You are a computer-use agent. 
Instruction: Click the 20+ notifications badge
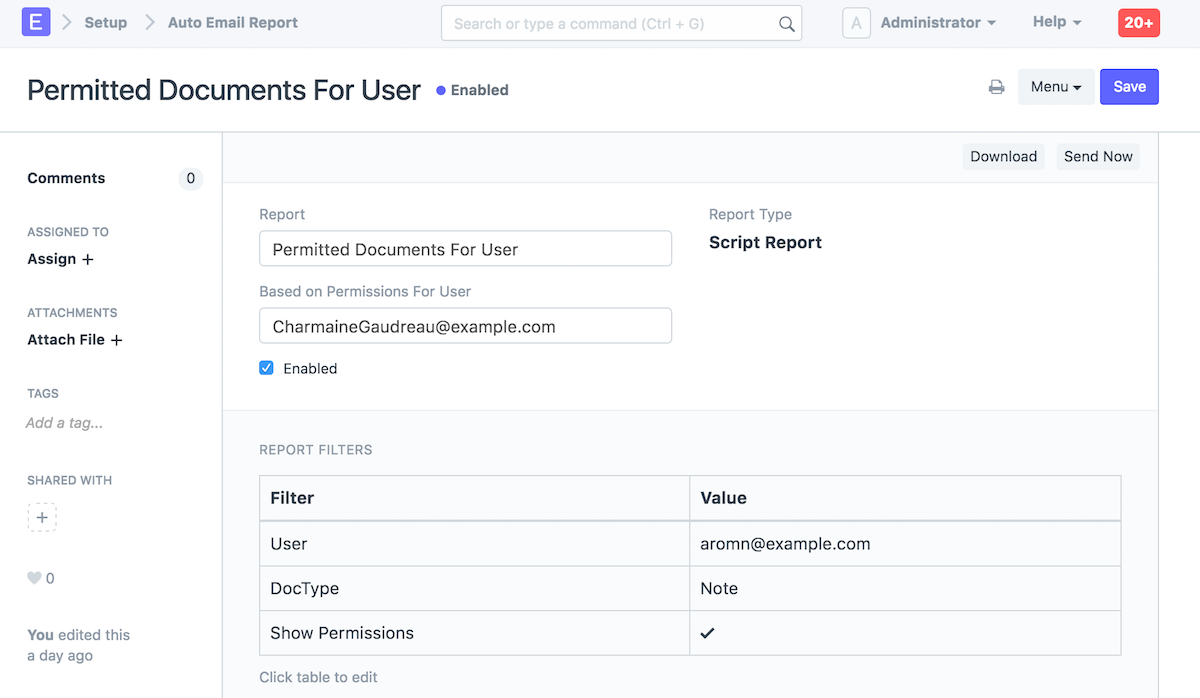(1138, 23)
